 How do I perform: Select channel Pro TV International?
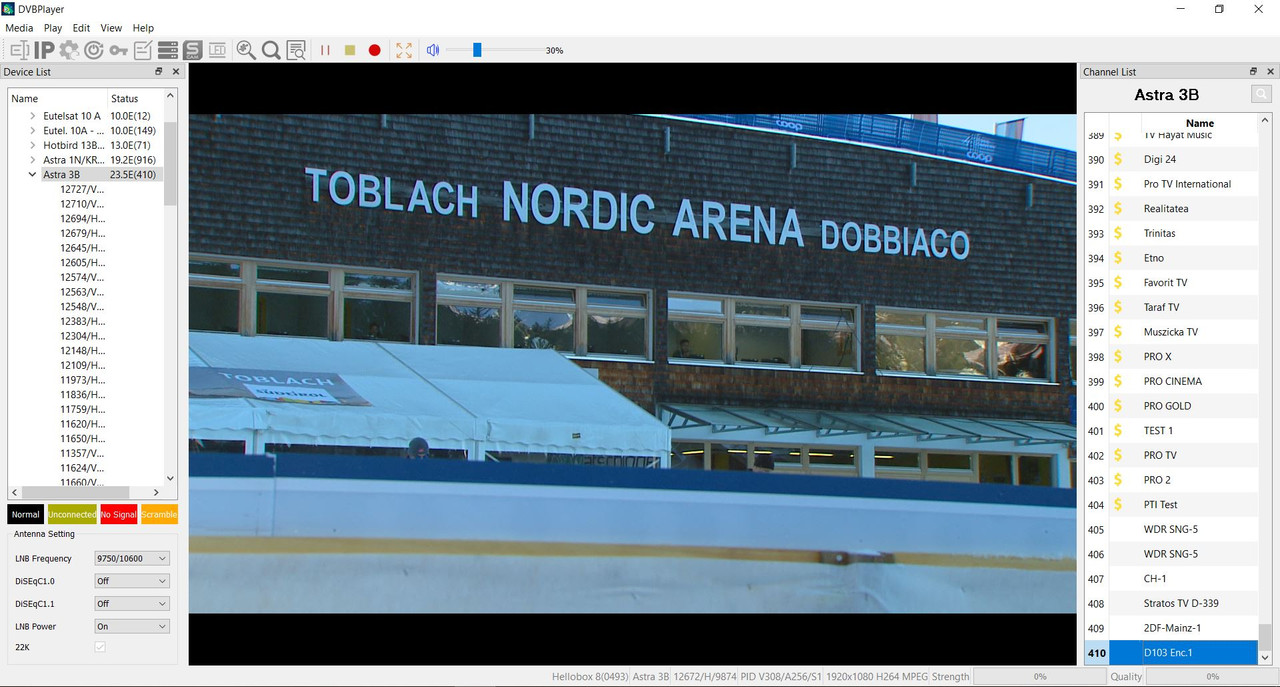[x=1188, y=184]
